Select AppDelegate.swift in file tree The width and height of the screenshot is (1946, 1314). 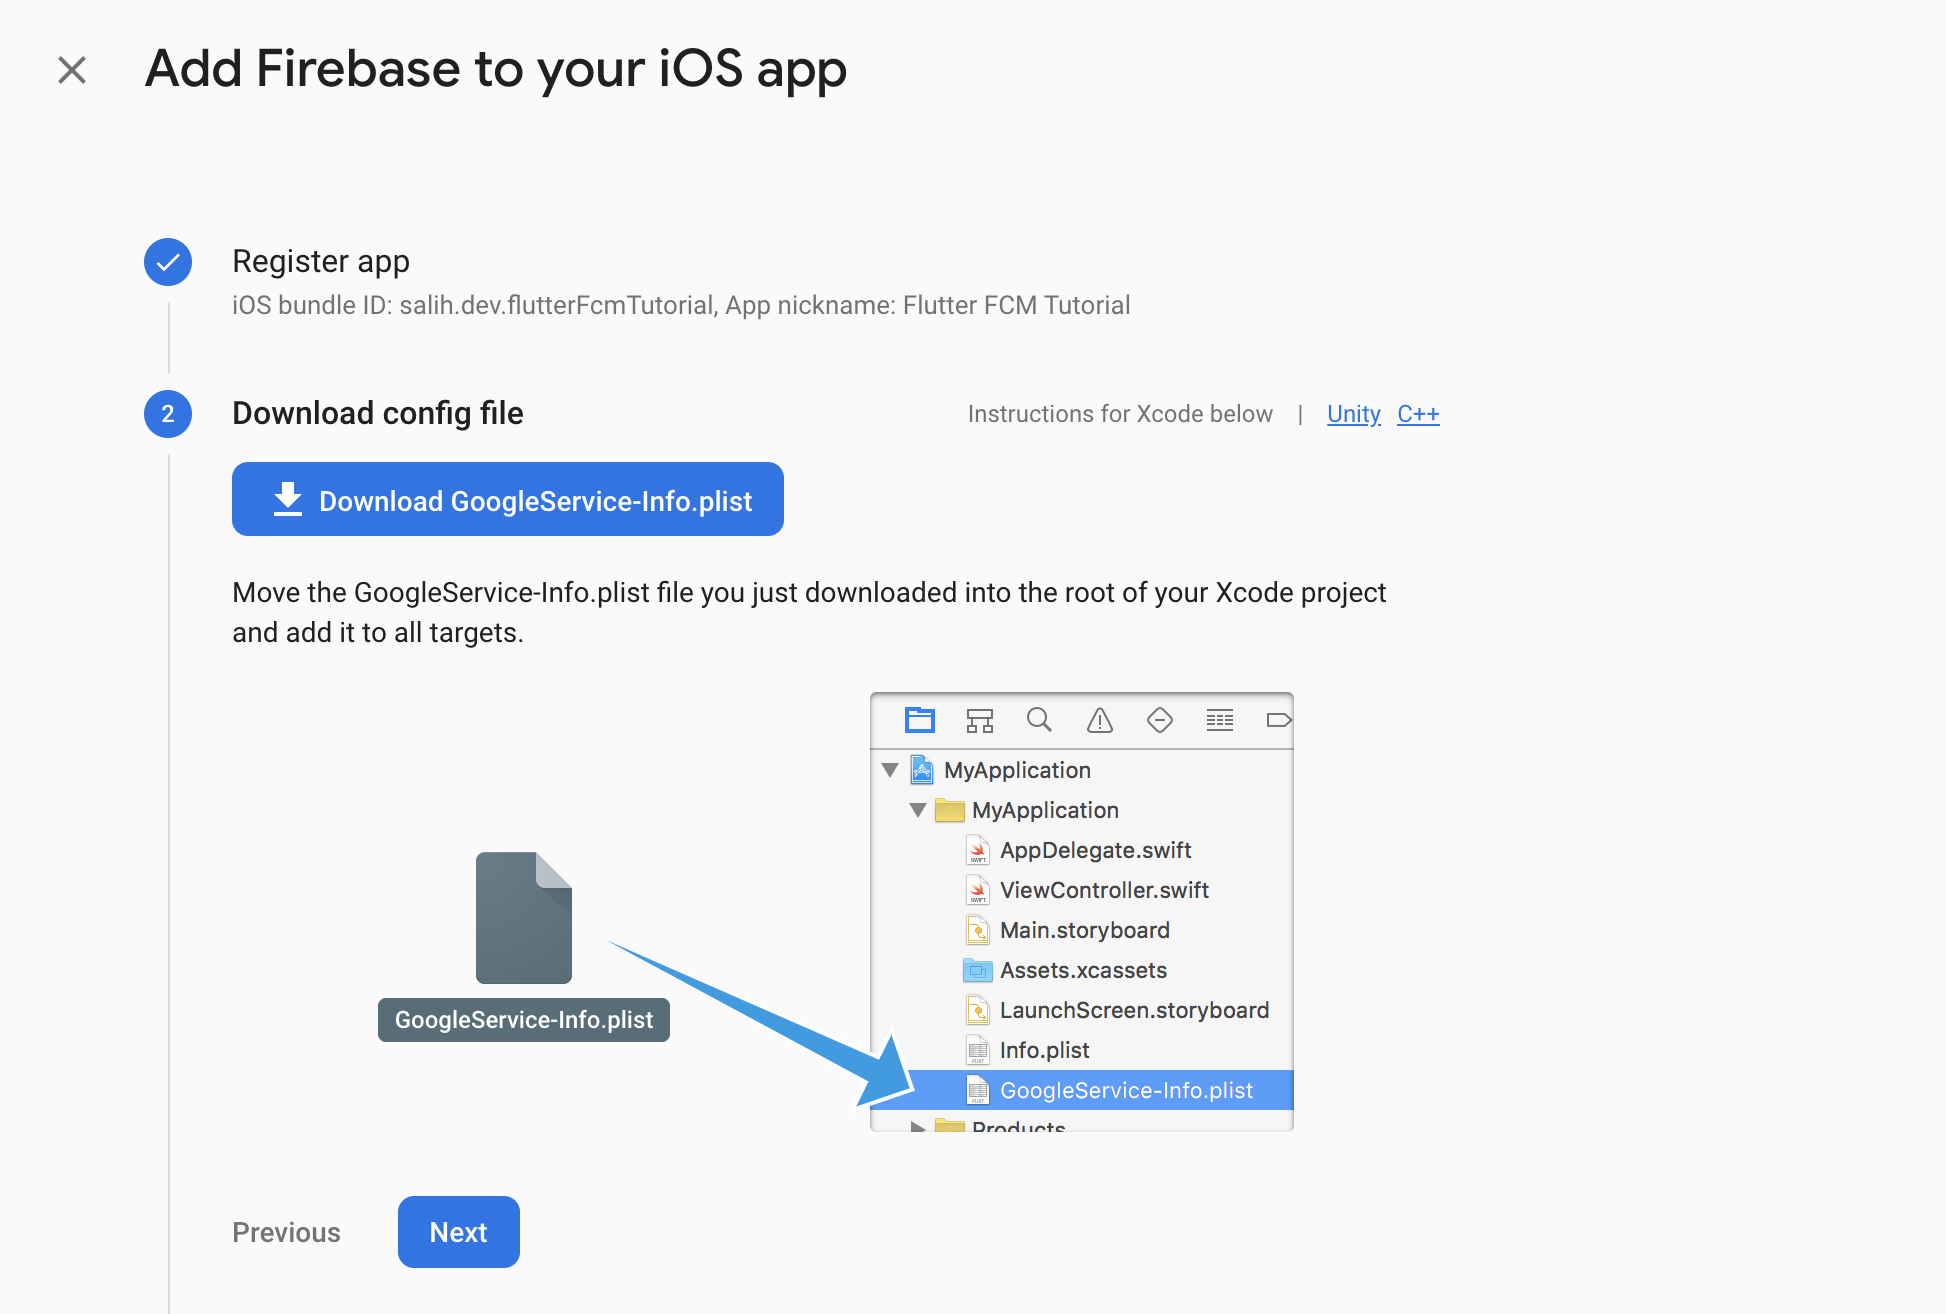(1095, 850)
